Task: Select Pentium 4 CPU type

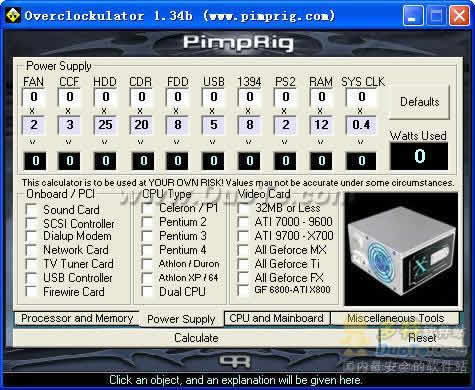Action: [x=147, y=250]
